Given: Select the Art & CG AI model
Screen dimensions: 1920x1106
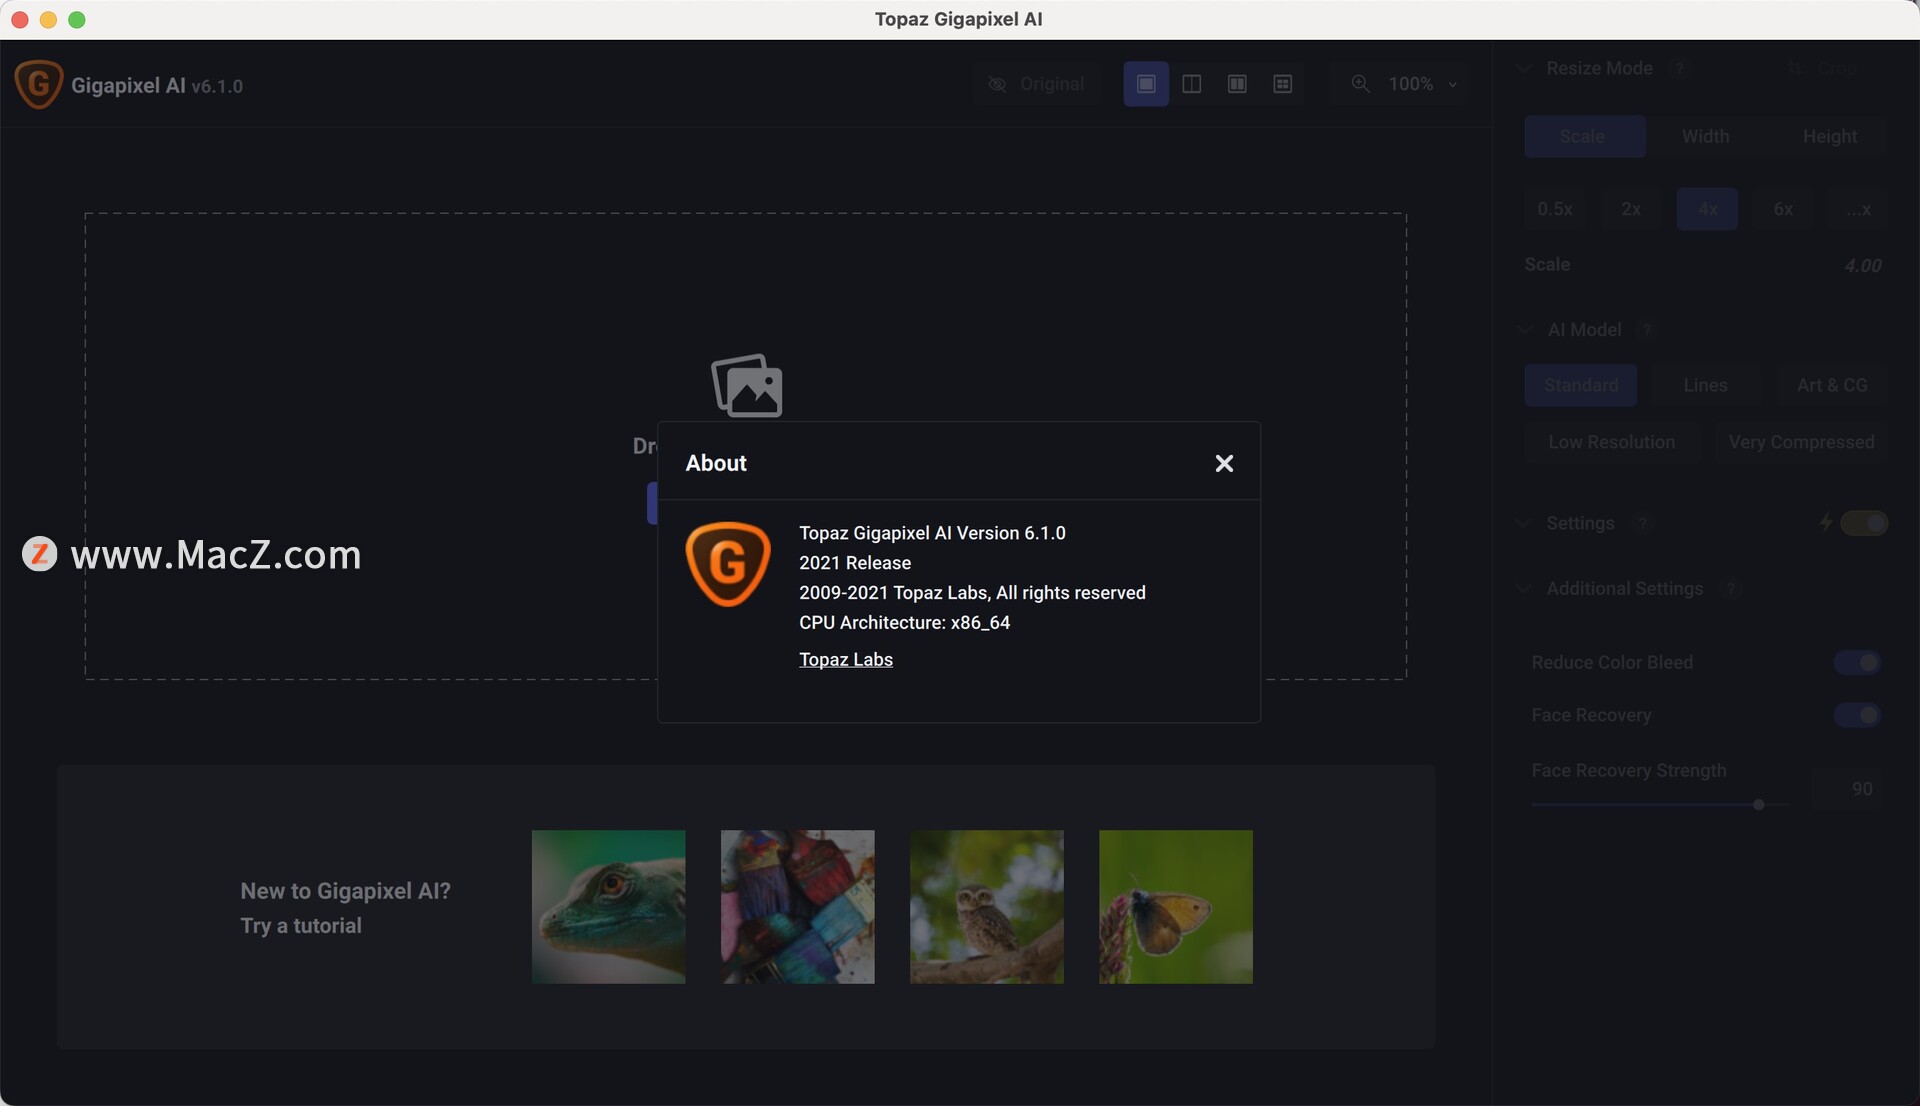Looking at the screenshot, I should click(1831, 385).
